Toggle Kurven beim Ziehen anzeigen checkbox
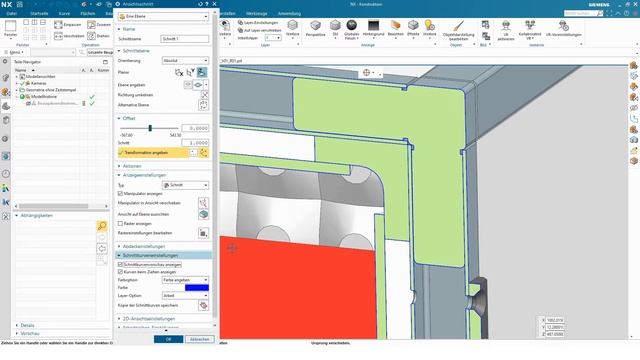Screen dimensions: 640x360 pos(120,272)
